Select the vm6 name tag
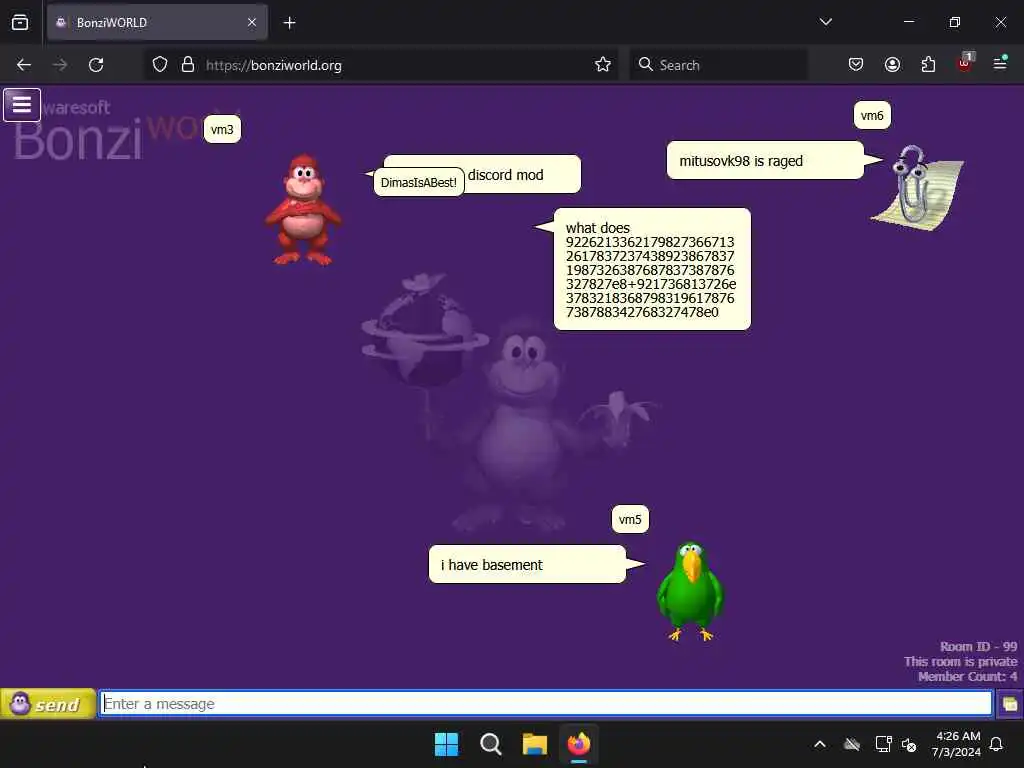The height and width of the screenshot is (768, 1024). (x=872, y=116)
